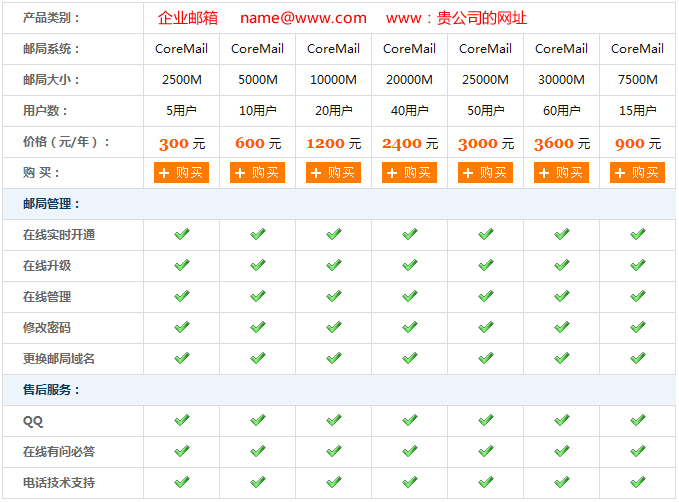Image resolution: width=679 pixels, height=502 pixels.
Task: Click 在线升级 checkmark for 25000M plan
Action: click(x=486, y=265)
